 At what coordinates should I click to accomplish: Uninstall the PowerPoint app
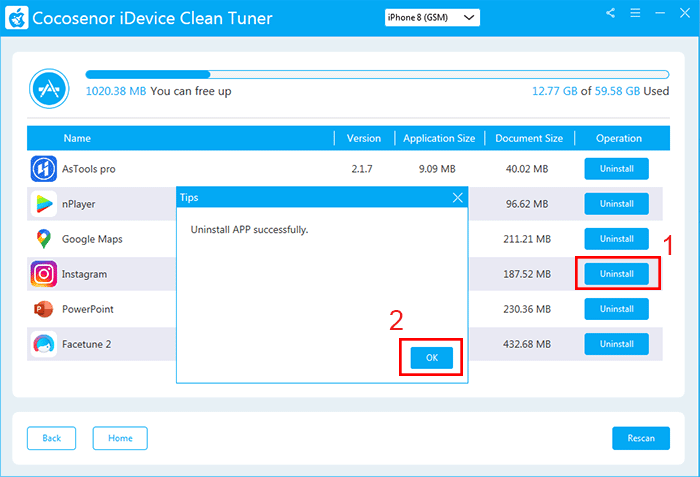pos(617,309)
